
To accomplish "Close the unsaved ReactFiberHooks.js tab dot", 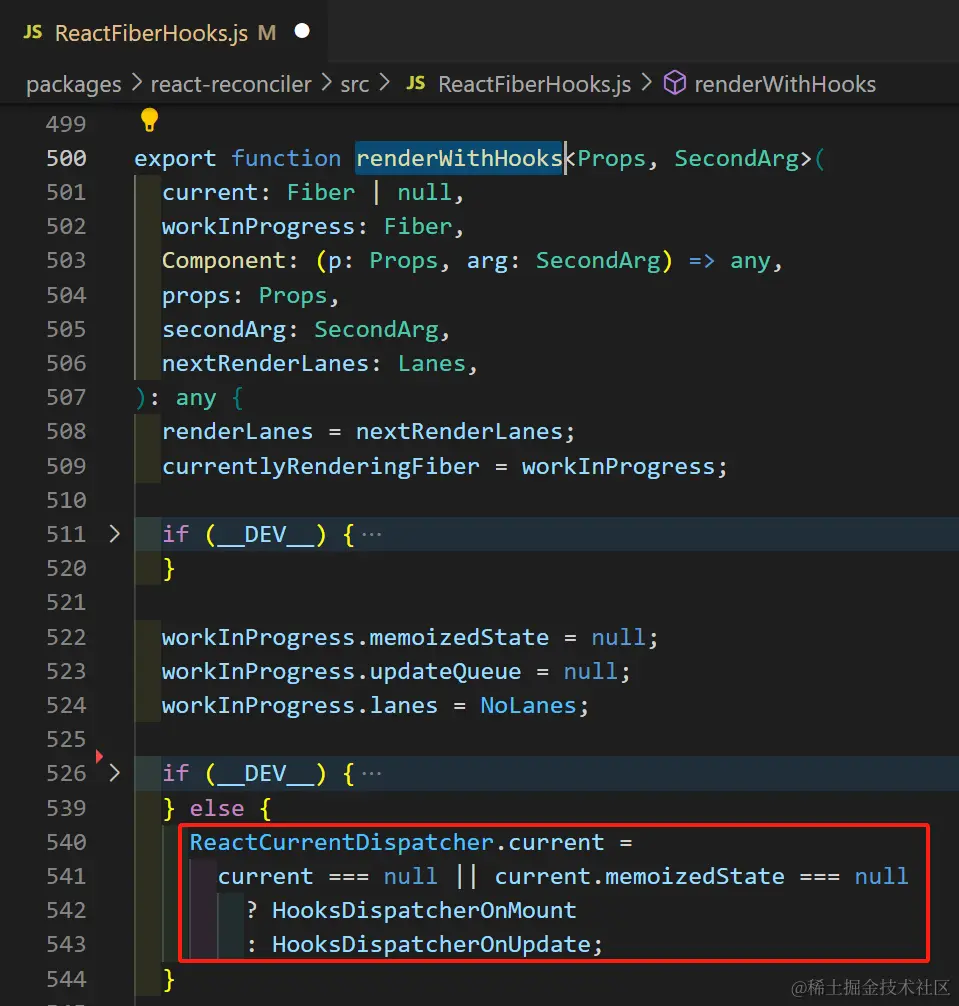I will [301, 31].
